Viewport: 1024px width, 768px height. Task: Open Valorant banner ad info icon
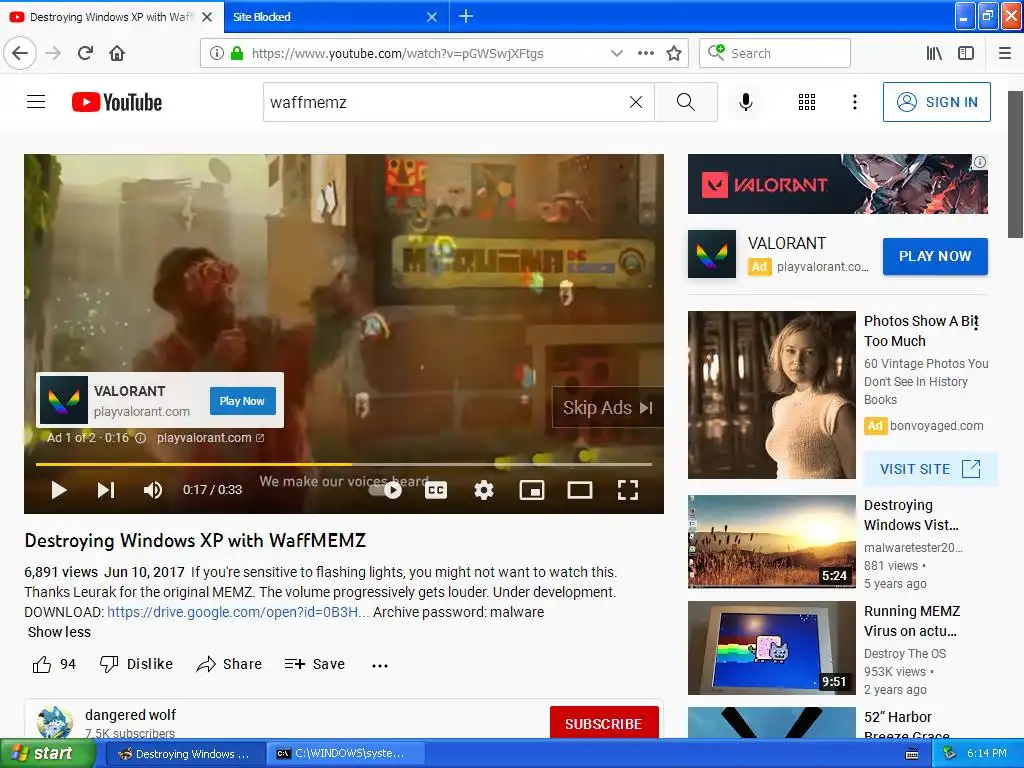pyautogui.click(x=980, y=162)
